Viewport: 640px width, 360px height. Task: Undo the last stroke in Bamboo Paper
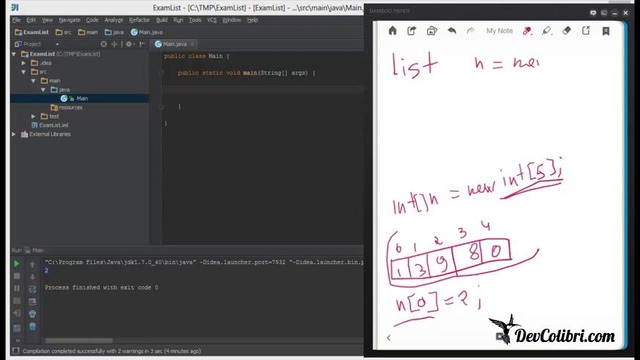451,31
